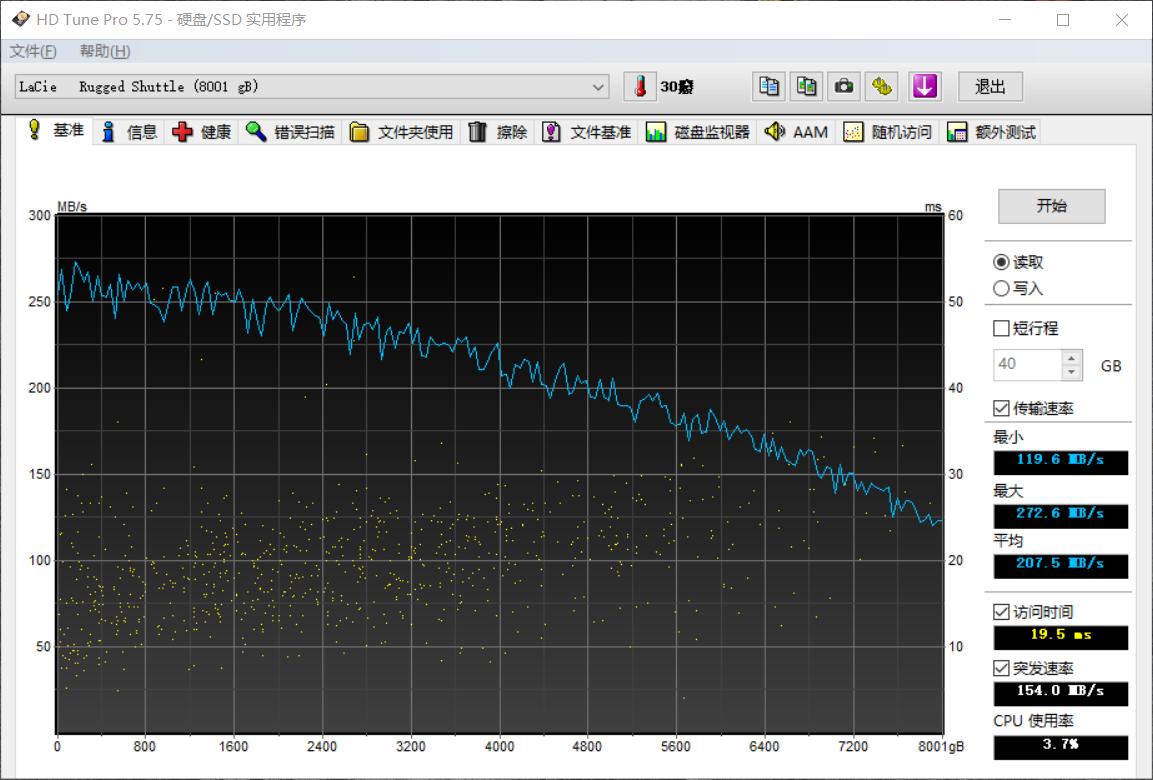The width and height of the screenshot is (1153, 780).
Task: Open the 文件 file menu
Action: tap(33, 51)
